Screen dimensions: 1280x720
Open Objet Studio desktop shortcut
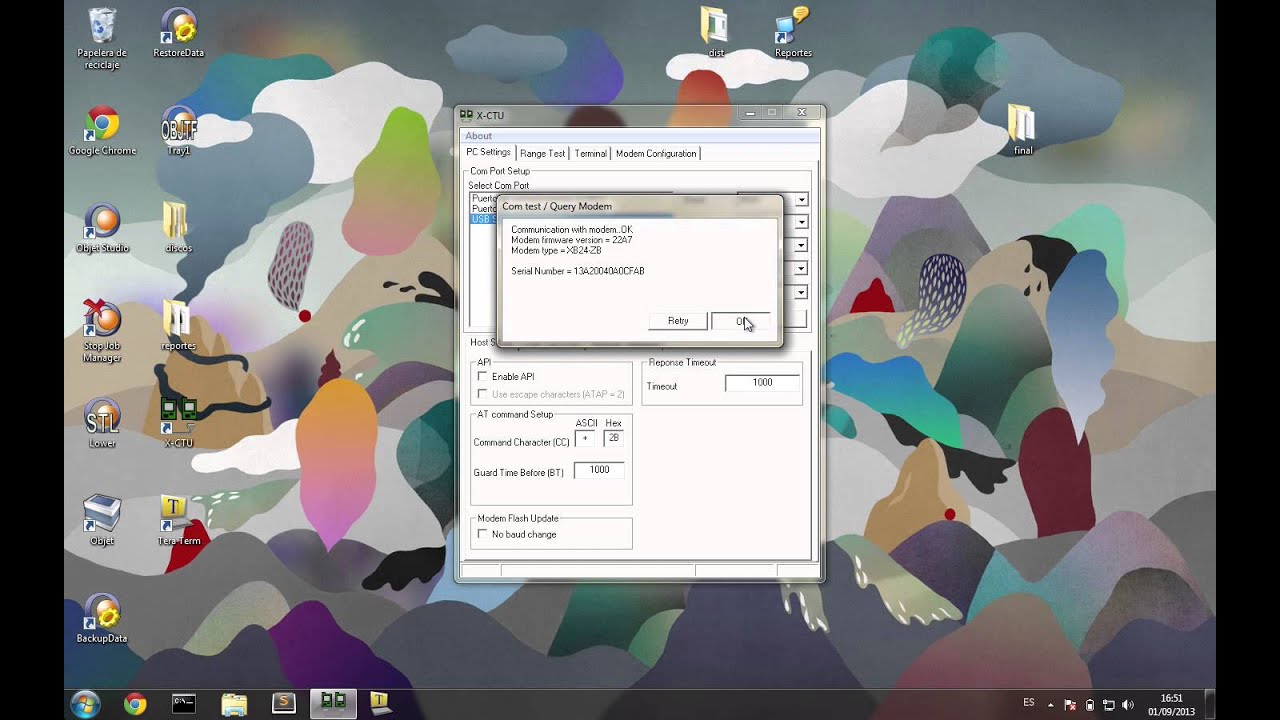coord(102,229)
